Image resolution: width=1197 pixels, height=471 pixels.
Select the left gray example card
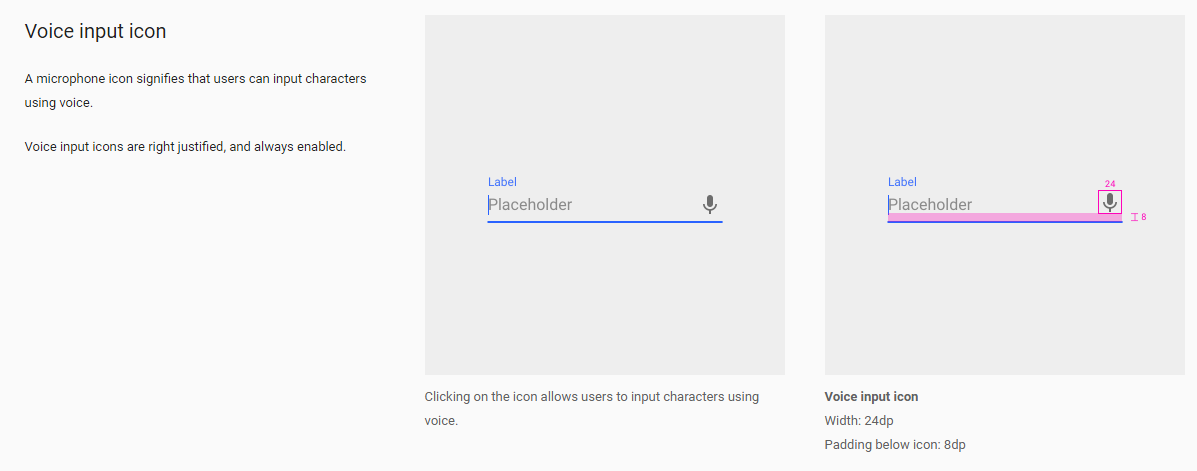coord(604,300)
